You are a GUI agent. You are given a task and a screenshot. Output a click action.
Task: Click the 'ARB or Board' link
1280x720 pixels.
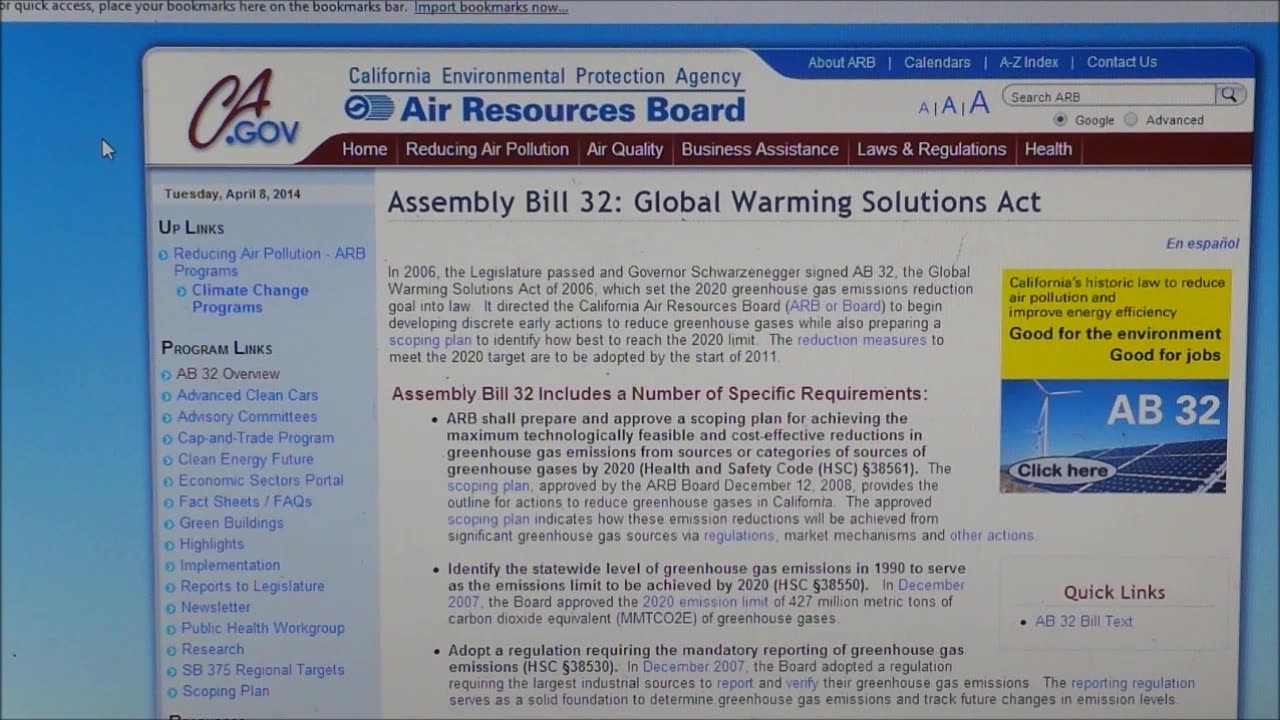pyautogui.click(x=836, y=306)
